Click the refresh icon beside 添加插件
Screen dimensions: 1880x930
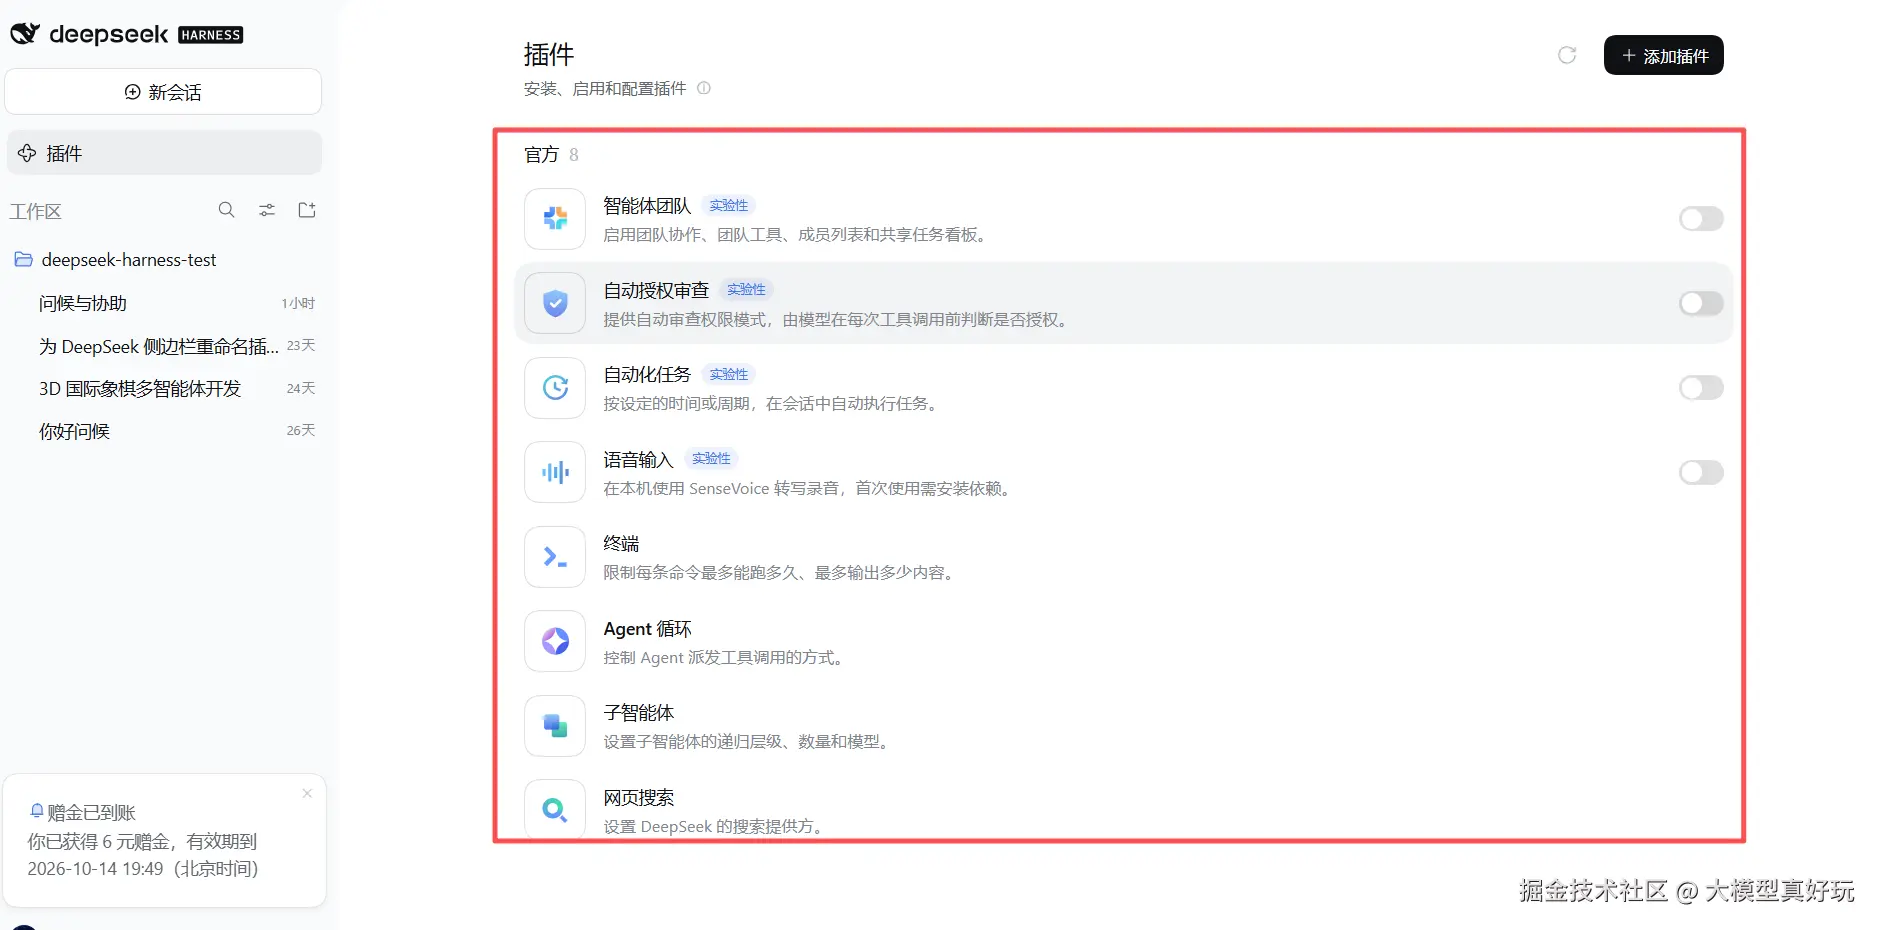pyautogui.click(x=1567, y=55)
